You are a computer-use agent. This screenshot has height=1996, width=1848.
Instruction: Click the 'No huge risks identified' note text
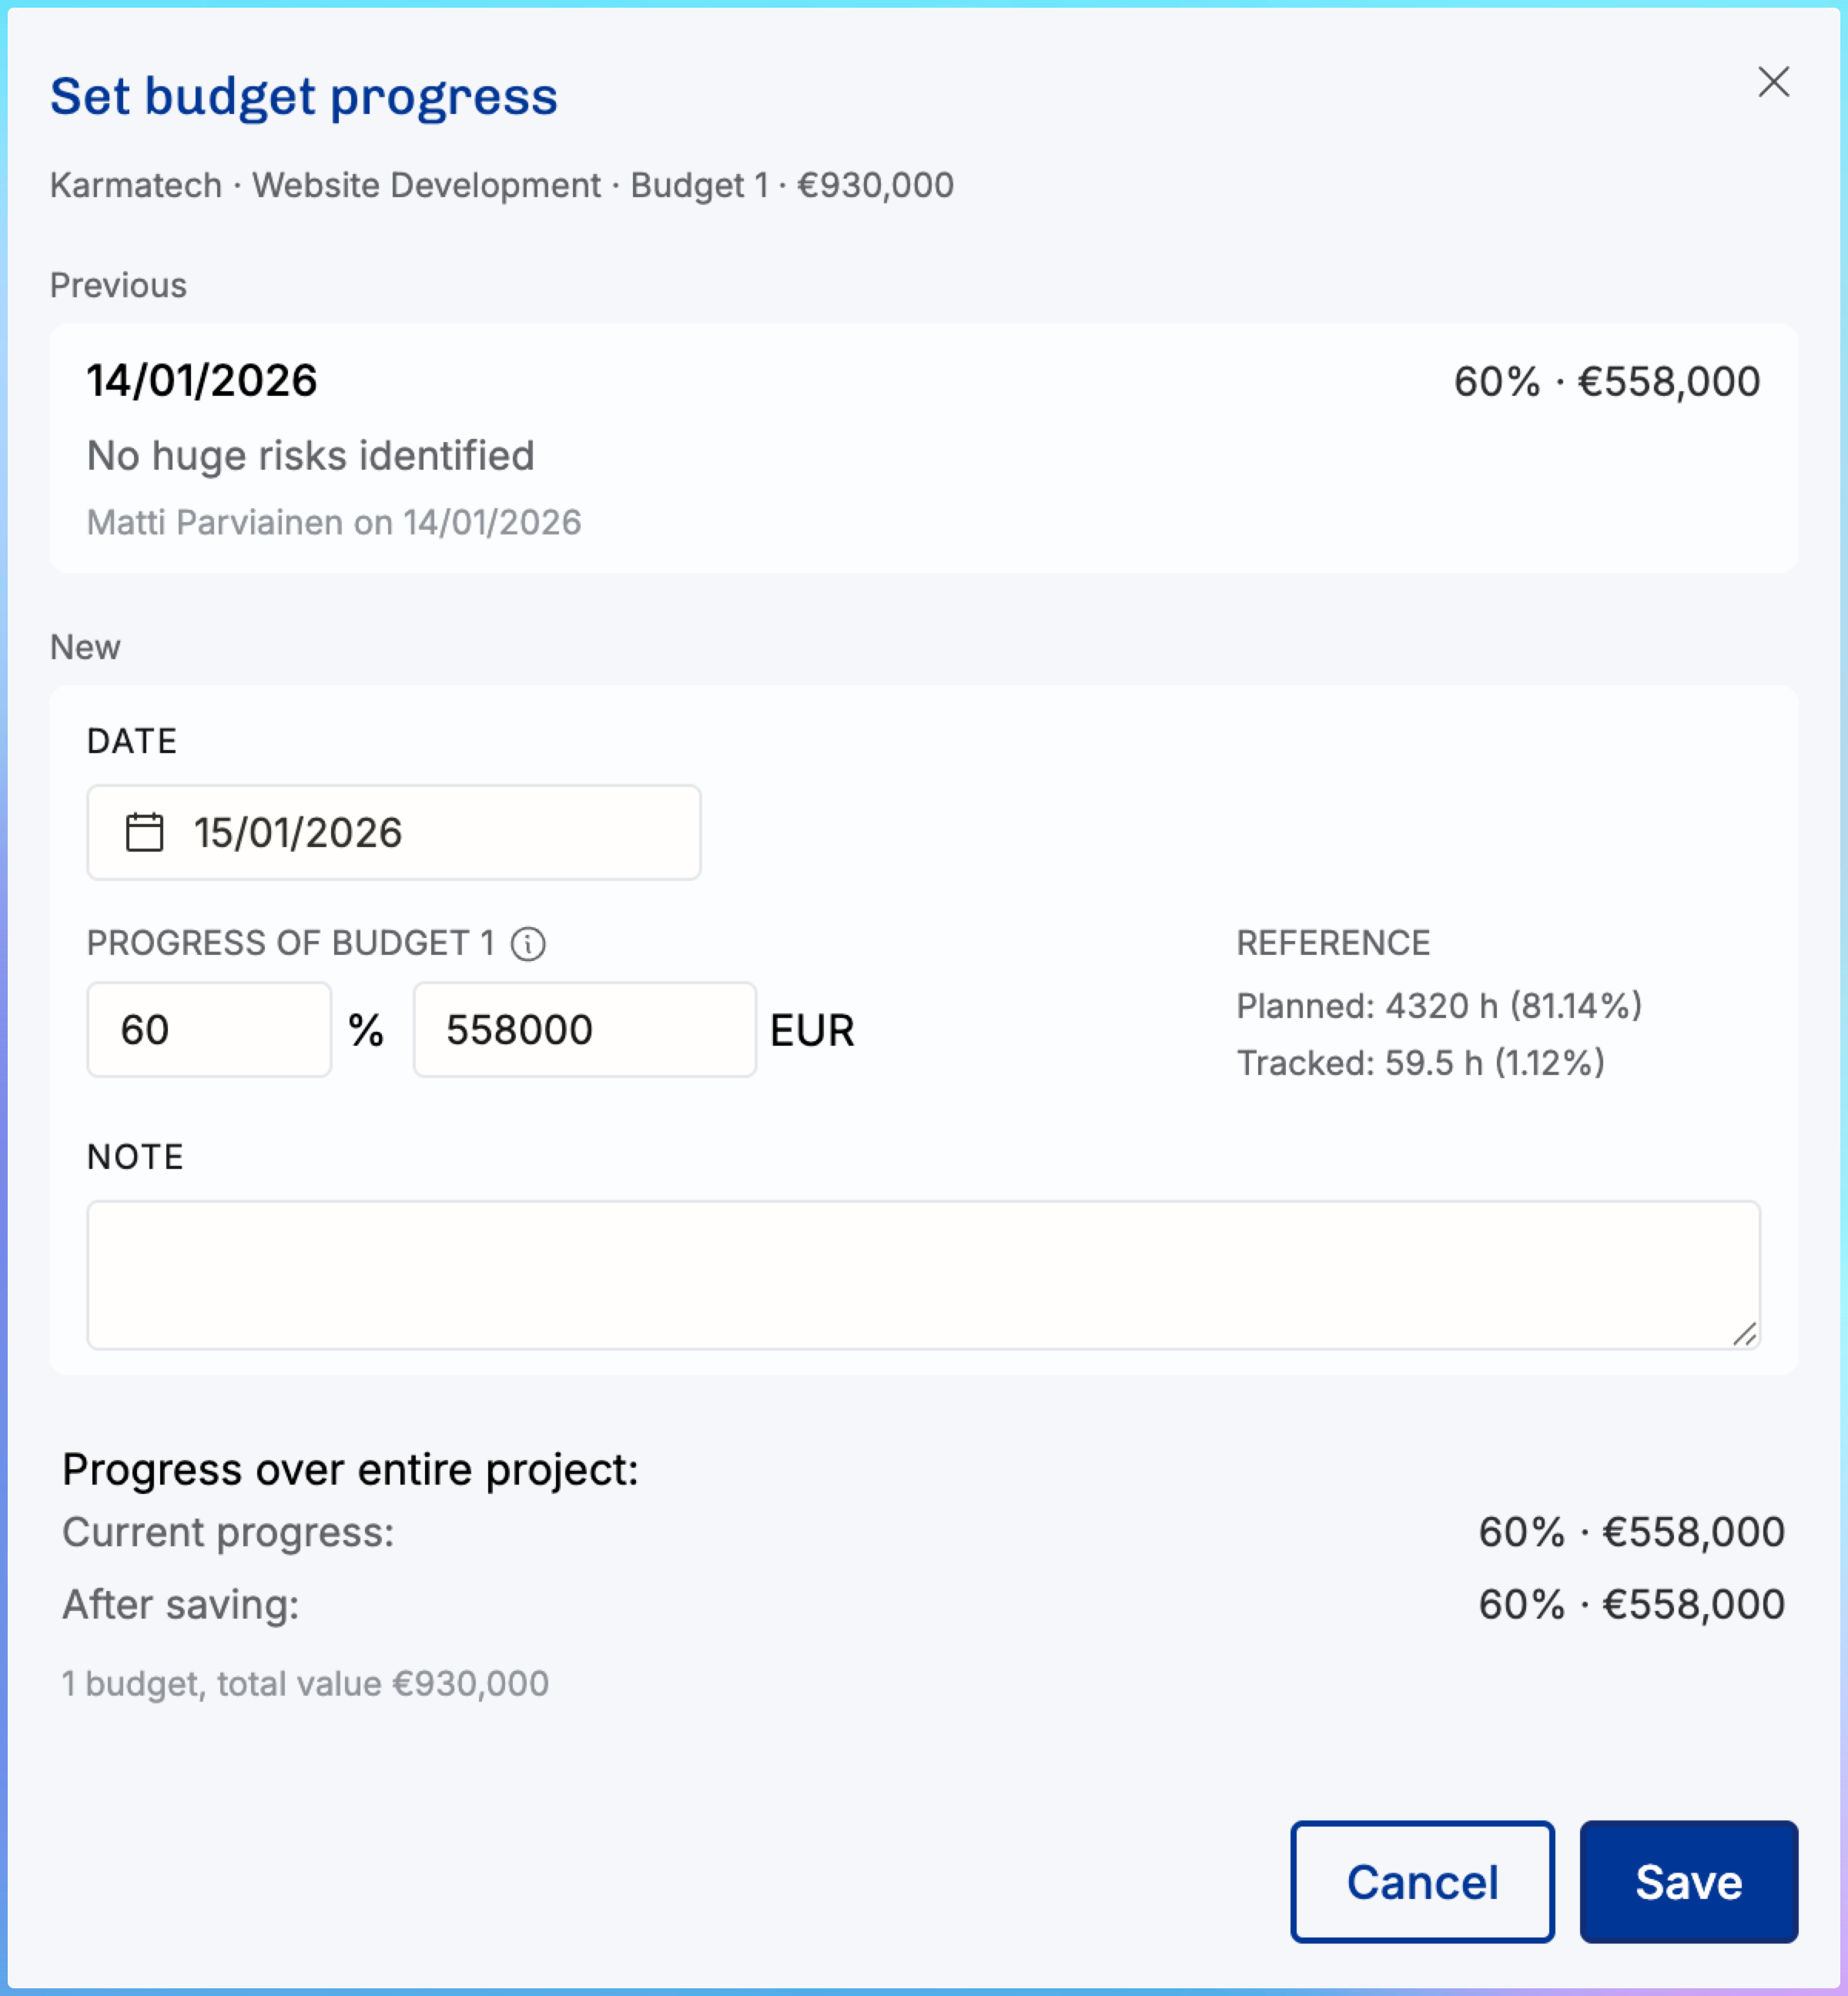[x=311, y=456]
